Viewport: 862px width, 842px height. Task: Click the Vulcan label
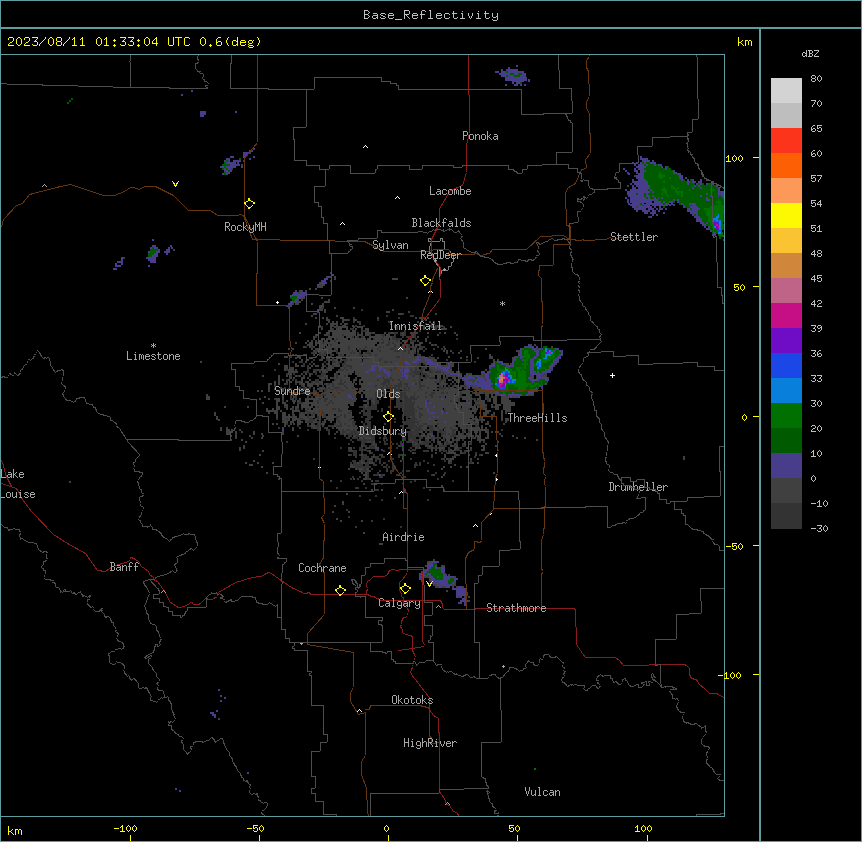(542, 792)
